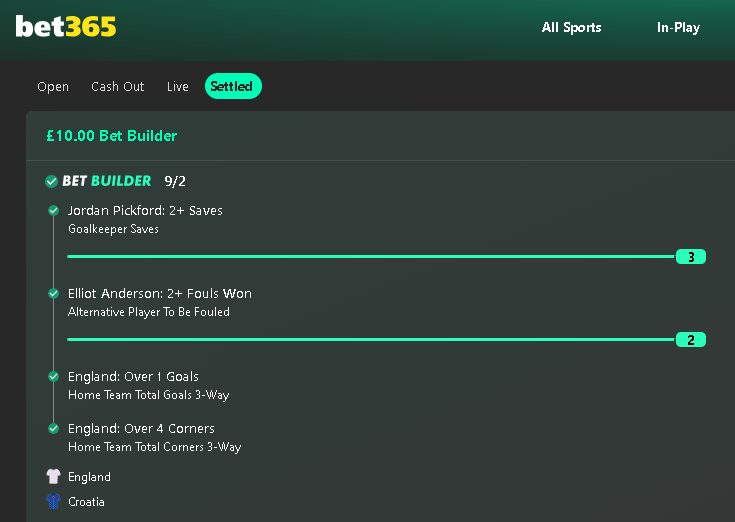Switch to the Open bets tab

pyautogui.click(x=53, y=87)
